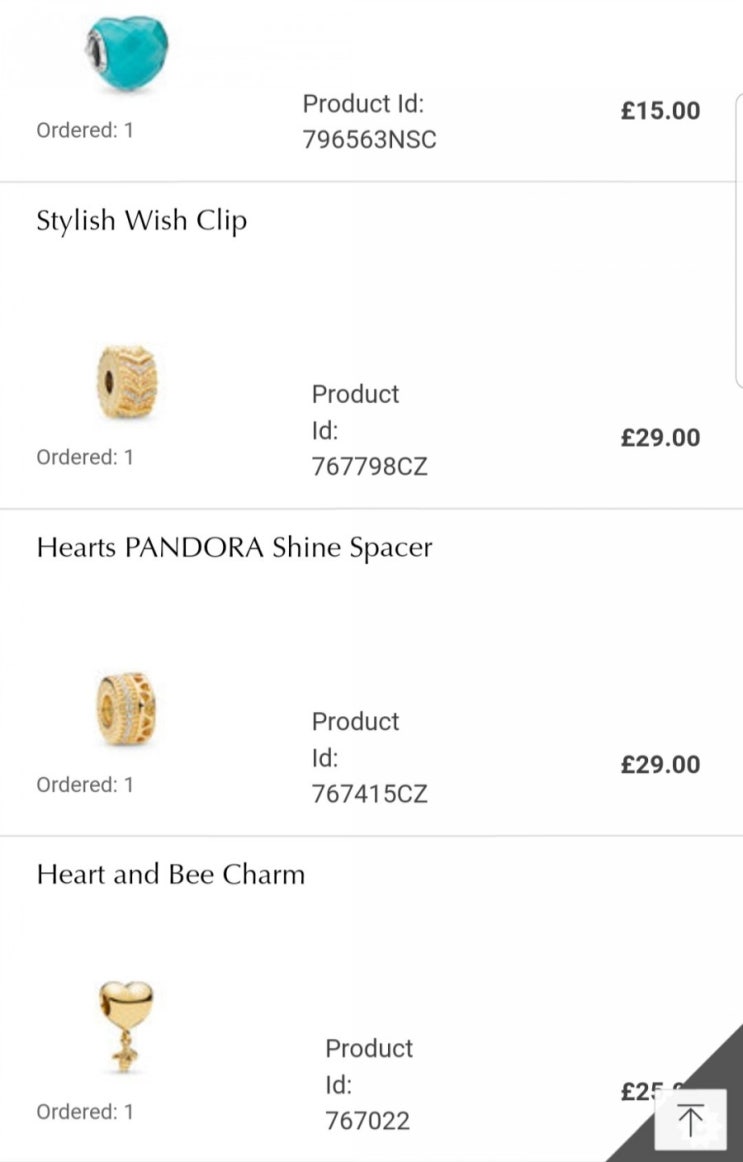This screenshot has width=743, height=1162.
Task: Click the £15.00 price
Action: point(660,110)
